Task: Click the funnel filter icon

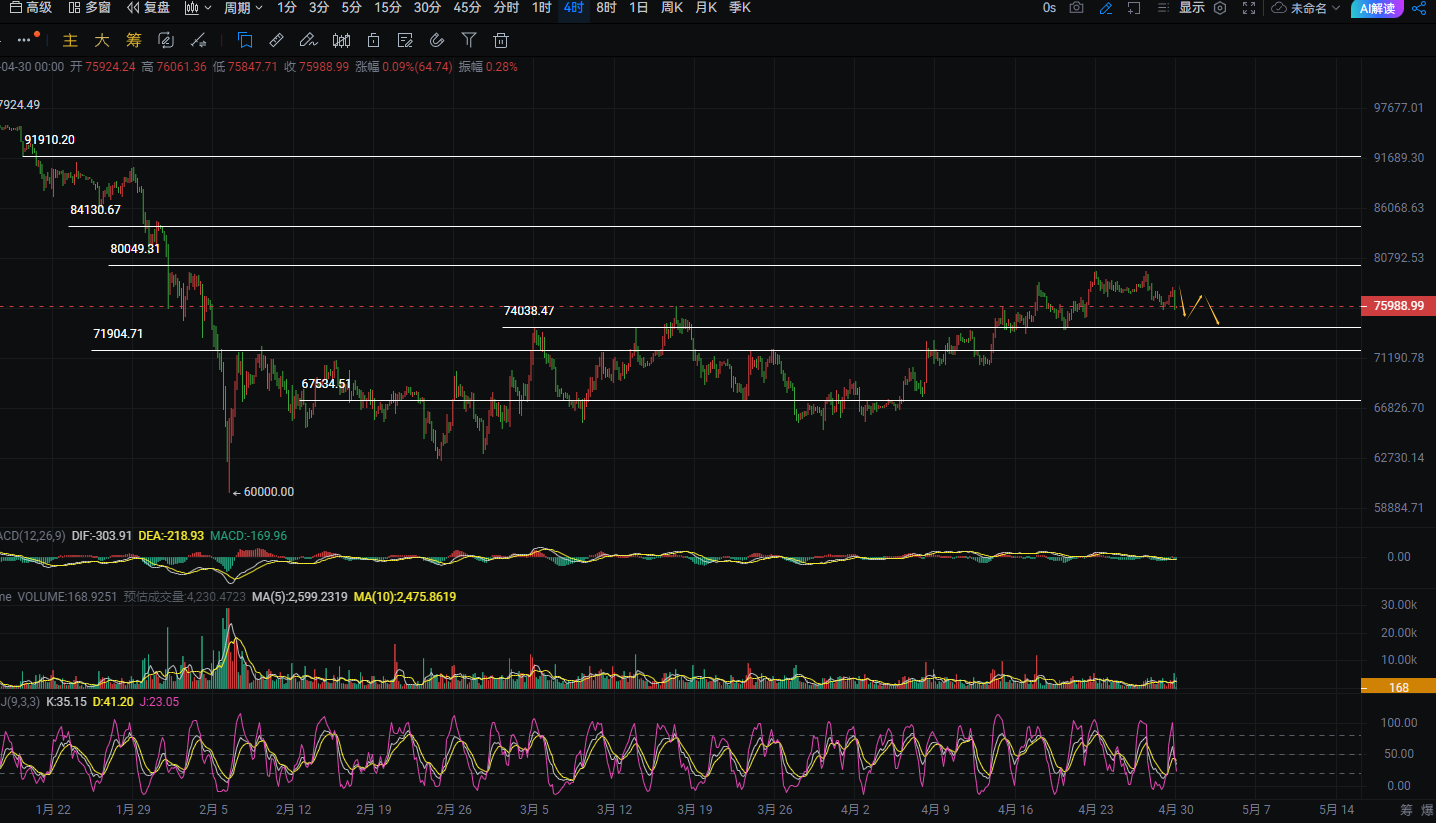Action: pyautogui.click(x=469, y=41)
